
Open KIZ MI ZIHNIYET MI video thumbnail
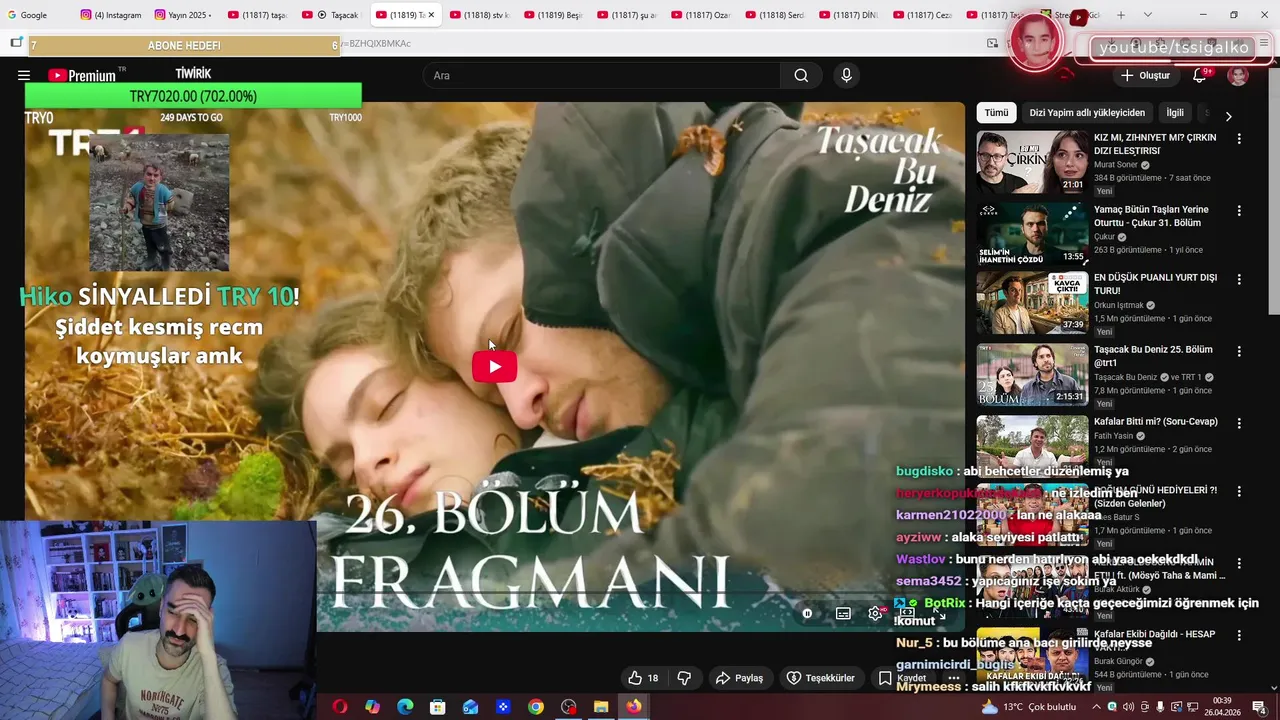click(x=1032, y=161)
